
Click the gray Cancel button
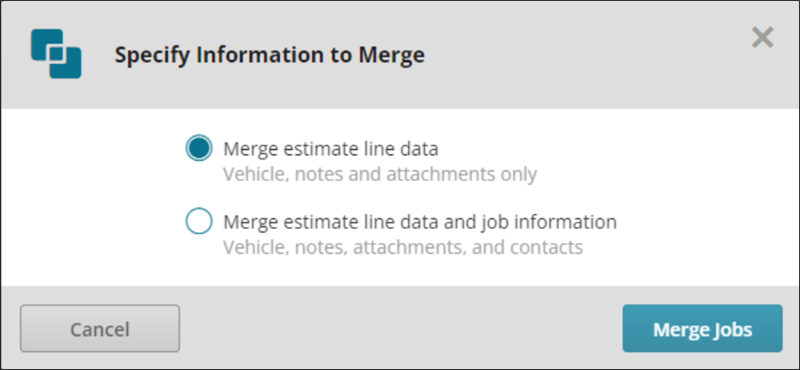pos(100,329)
